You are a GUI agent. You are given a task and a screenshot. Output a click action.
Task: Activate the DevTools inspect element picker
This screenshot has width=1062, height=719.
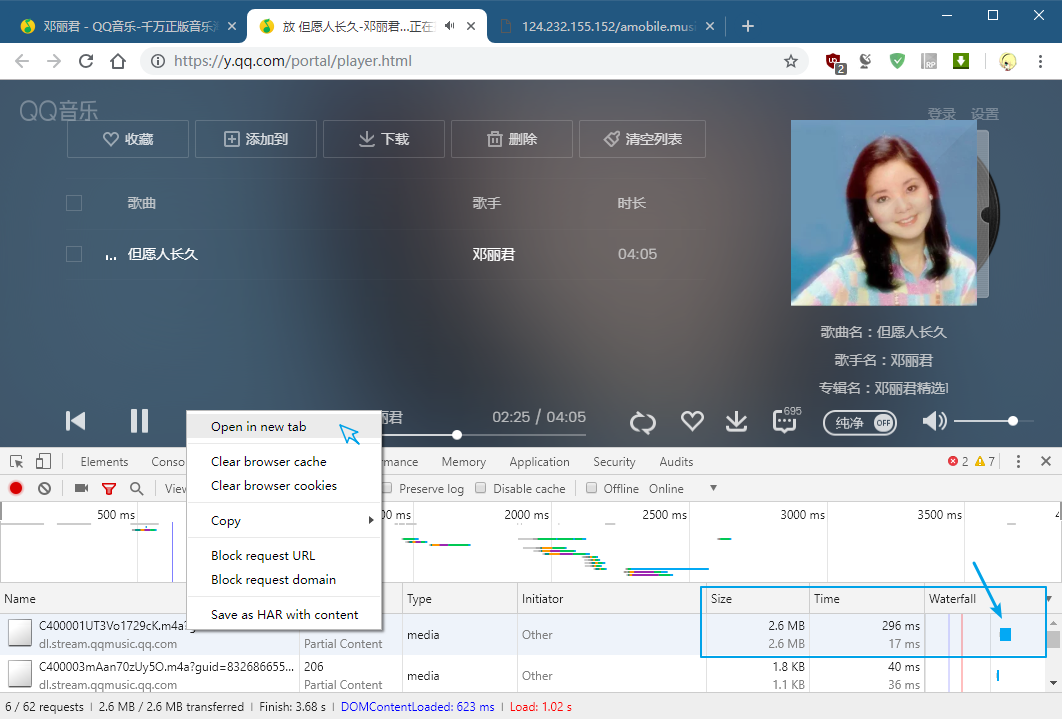(17, 462)
